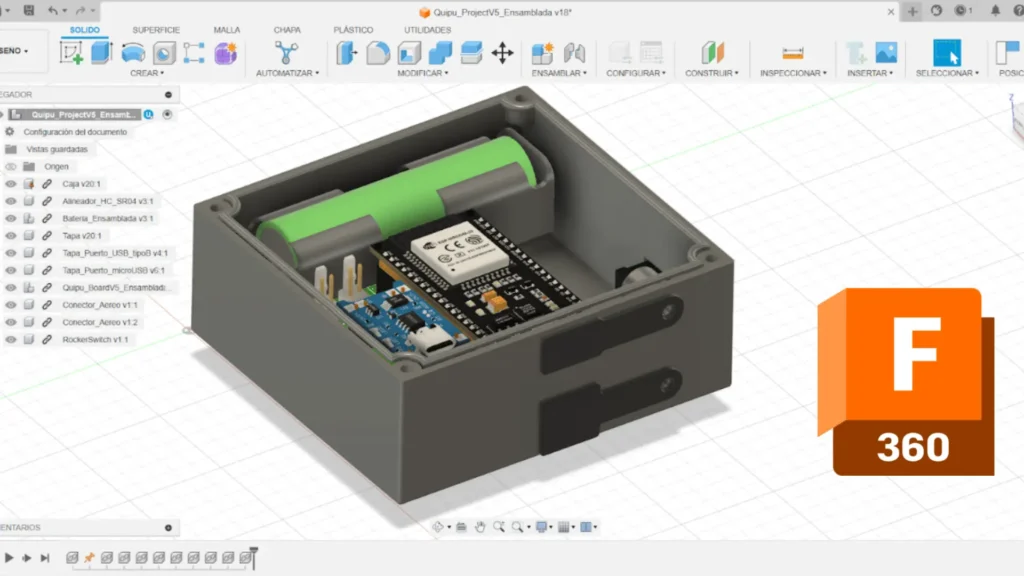Click the Measure icon above Inspeccionar
This screenshot has width=1024, height=576.
(x=792, y=53)
